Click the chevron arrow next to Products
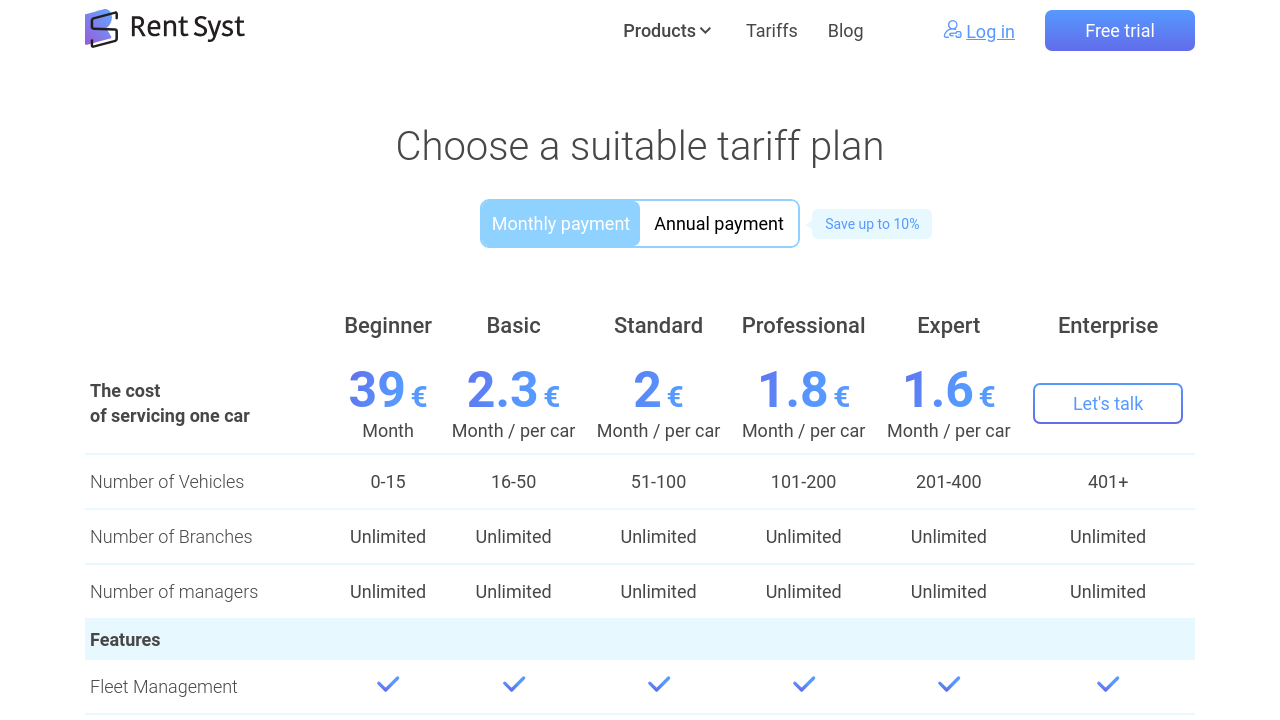This screenshot has height=720, width=1280. pyautogui.click(x=706, y=31)
